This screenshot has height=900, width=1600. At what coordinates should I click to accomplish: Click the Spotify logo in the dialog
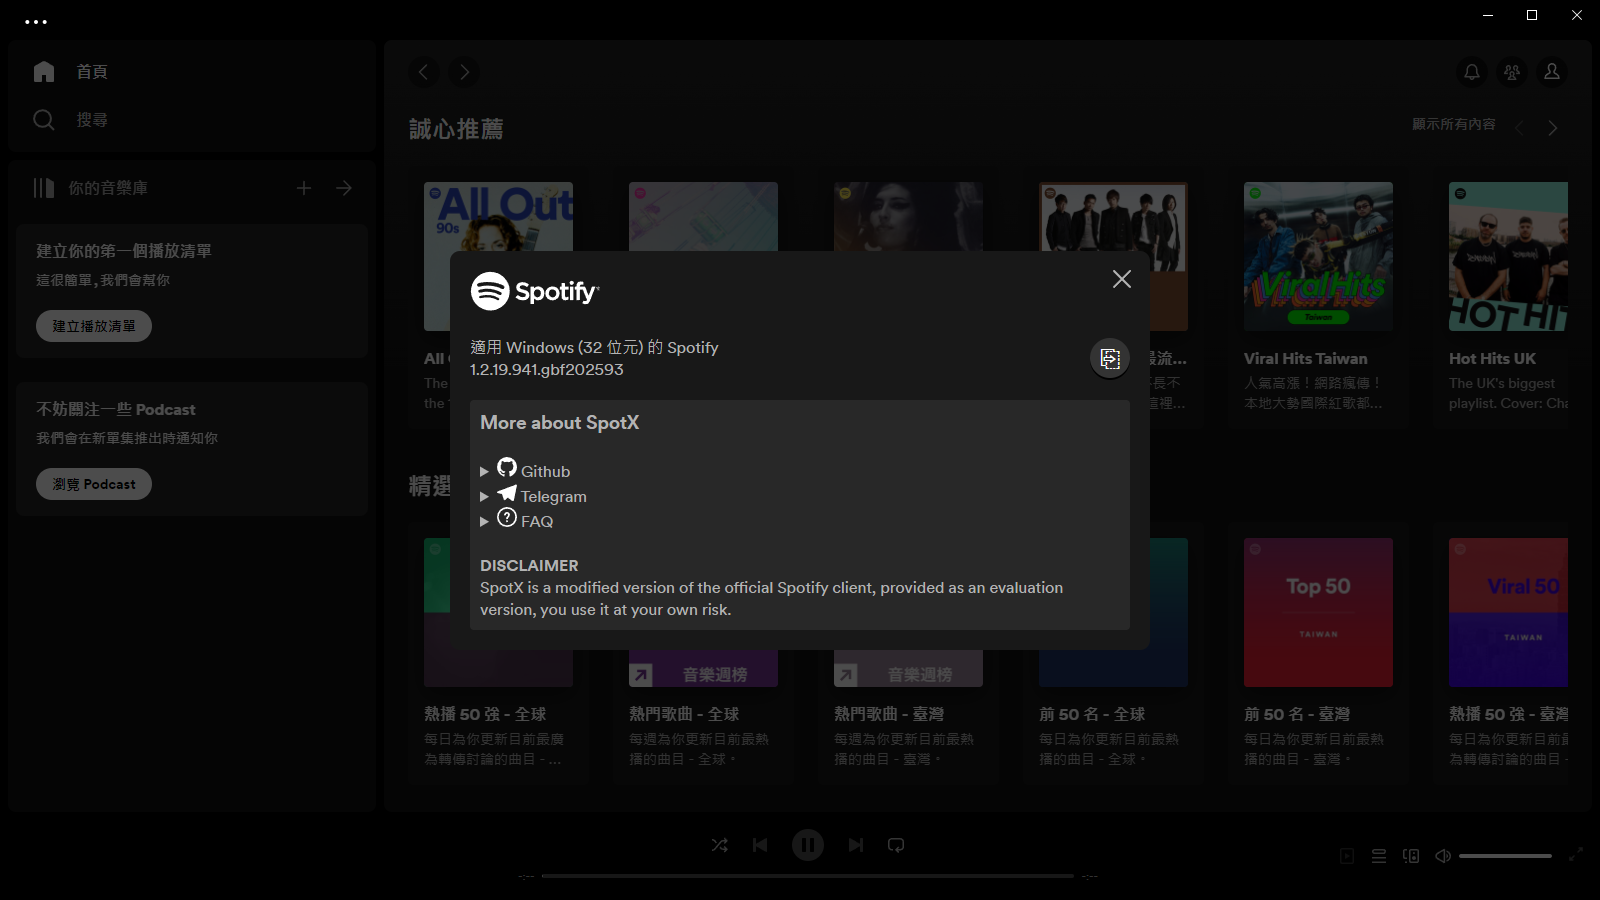click(535, 291)
